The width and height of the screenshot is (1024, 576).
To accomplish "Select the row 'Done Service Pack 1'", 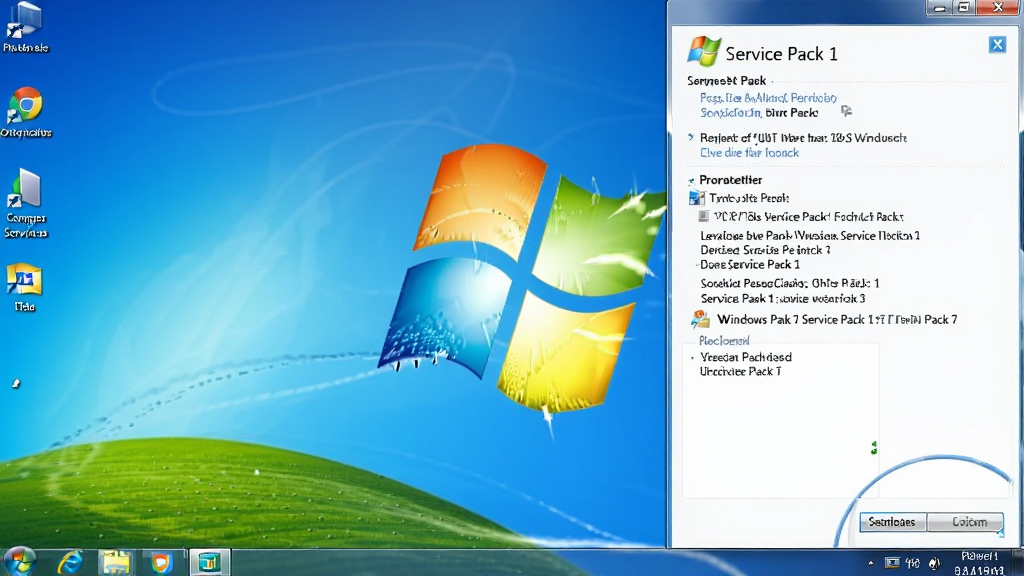I will 750,264.
